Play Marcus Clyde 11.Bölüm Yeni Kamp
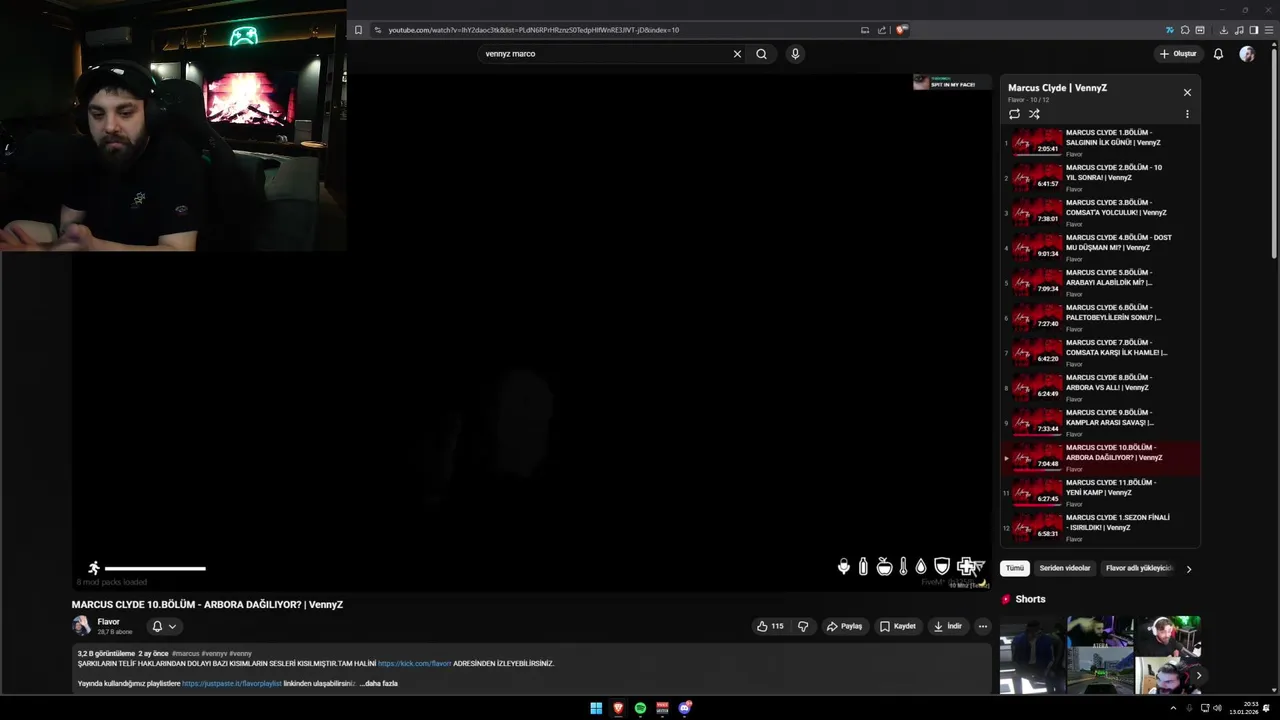Screen dimensions: 1280x720 tap(1100, 492)
